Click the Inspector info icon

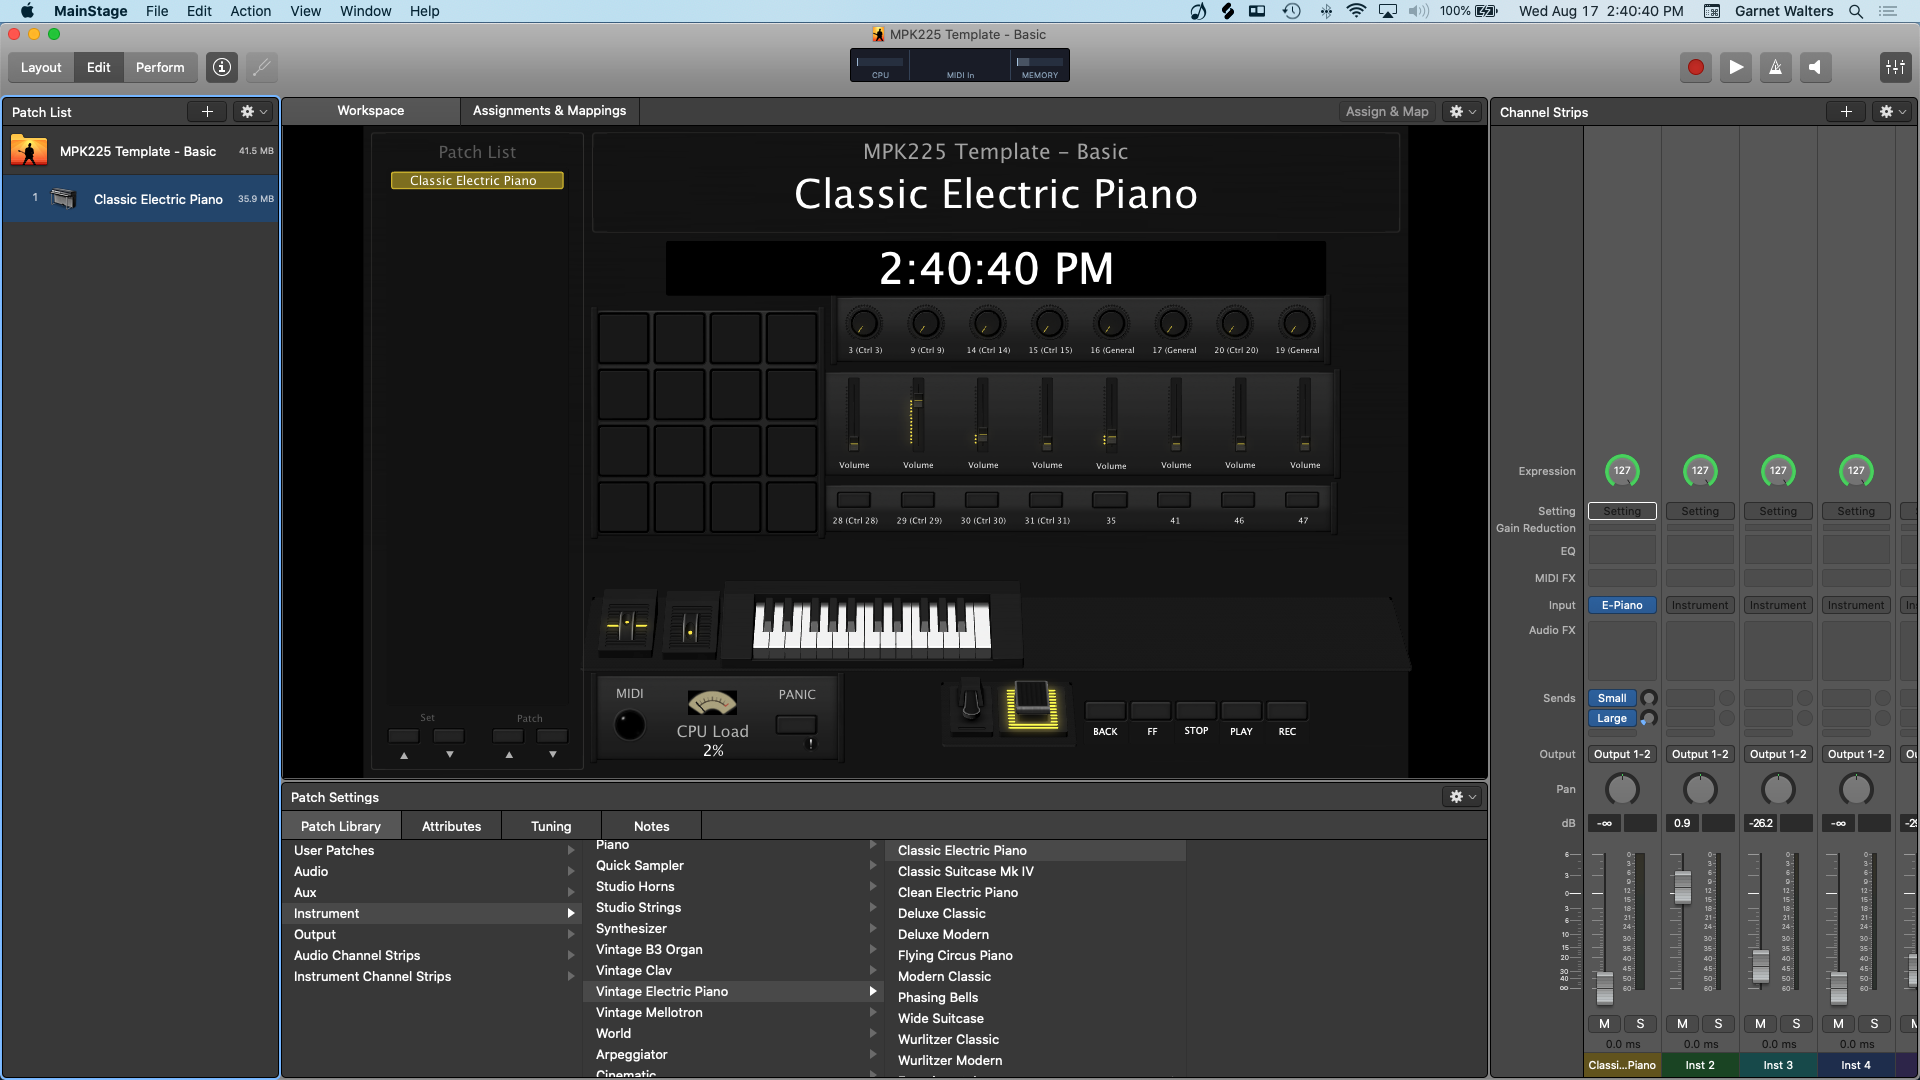pos(222,67)
